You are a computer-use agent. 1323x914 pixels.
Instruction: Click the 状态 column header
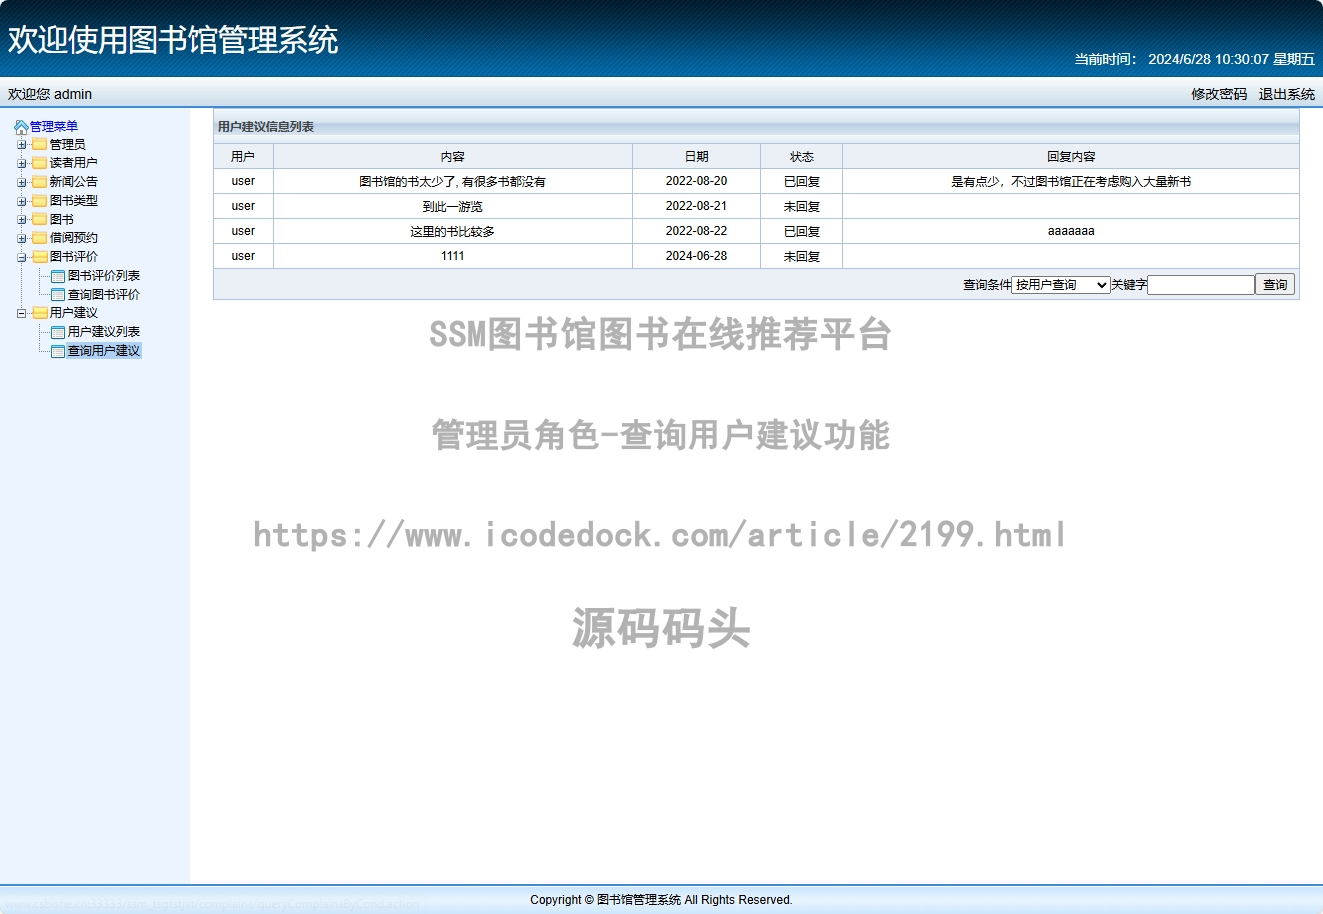(802, 157)
